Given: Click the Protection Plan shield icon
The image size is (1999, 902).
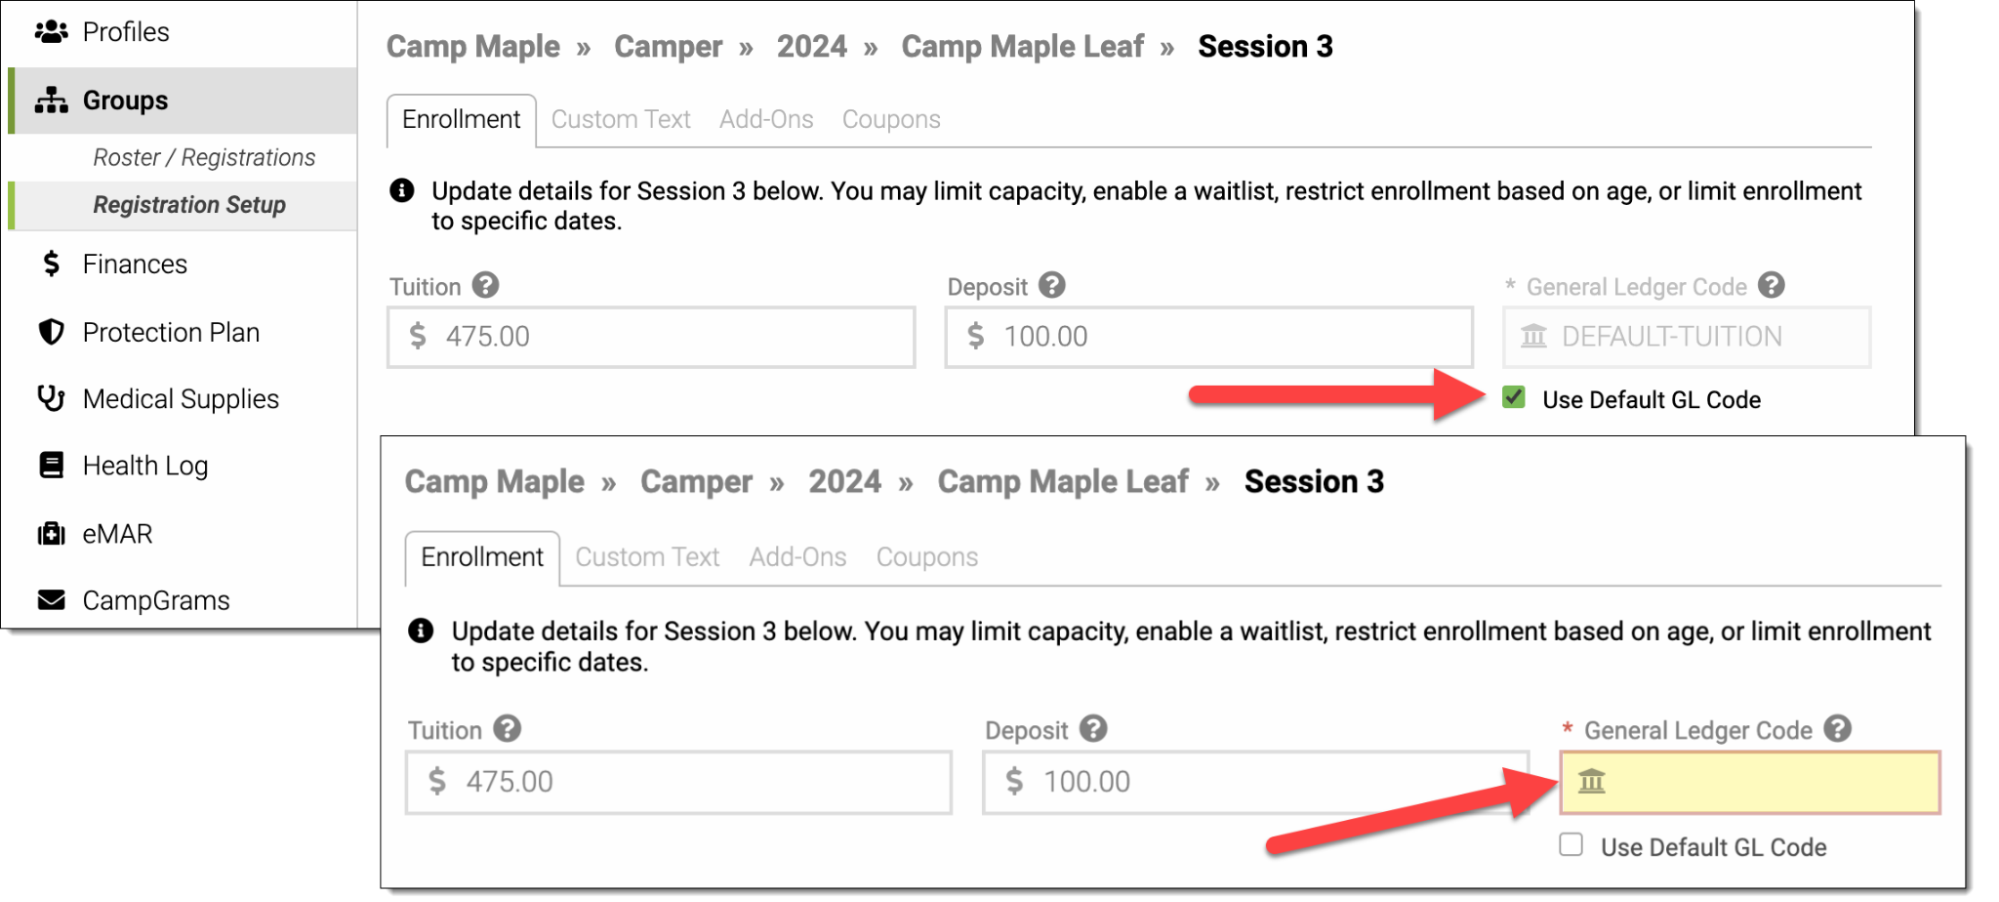Looking at the screenshot, I should 51,332.
